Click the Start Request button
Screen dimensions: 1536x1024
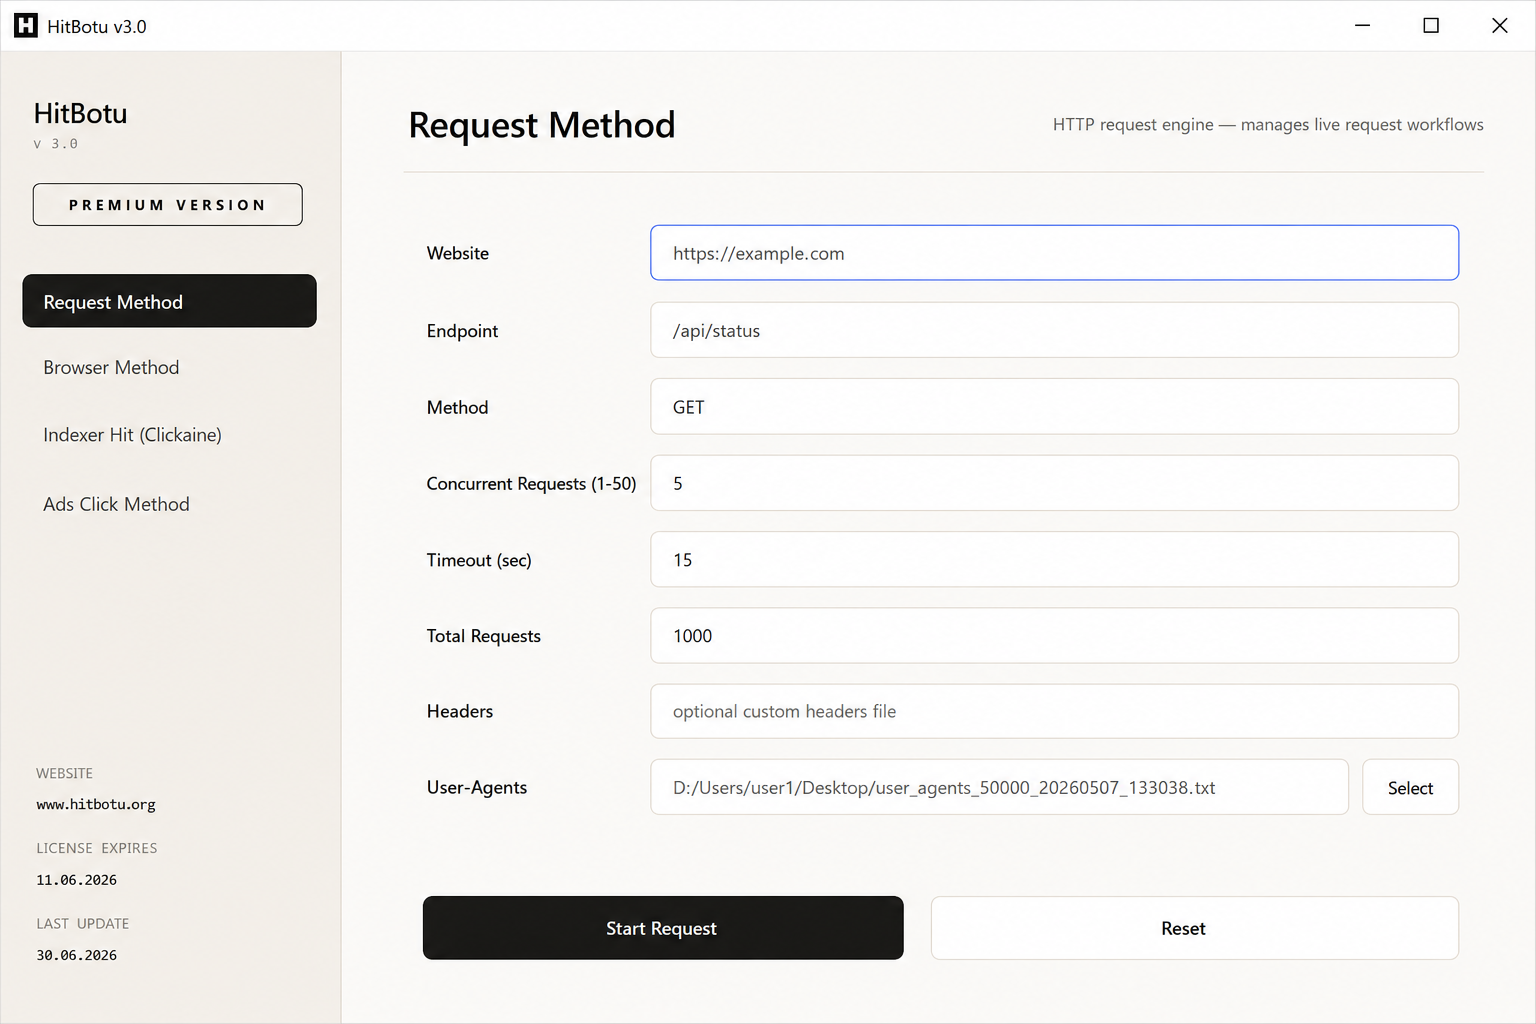(x=663, y=928)
